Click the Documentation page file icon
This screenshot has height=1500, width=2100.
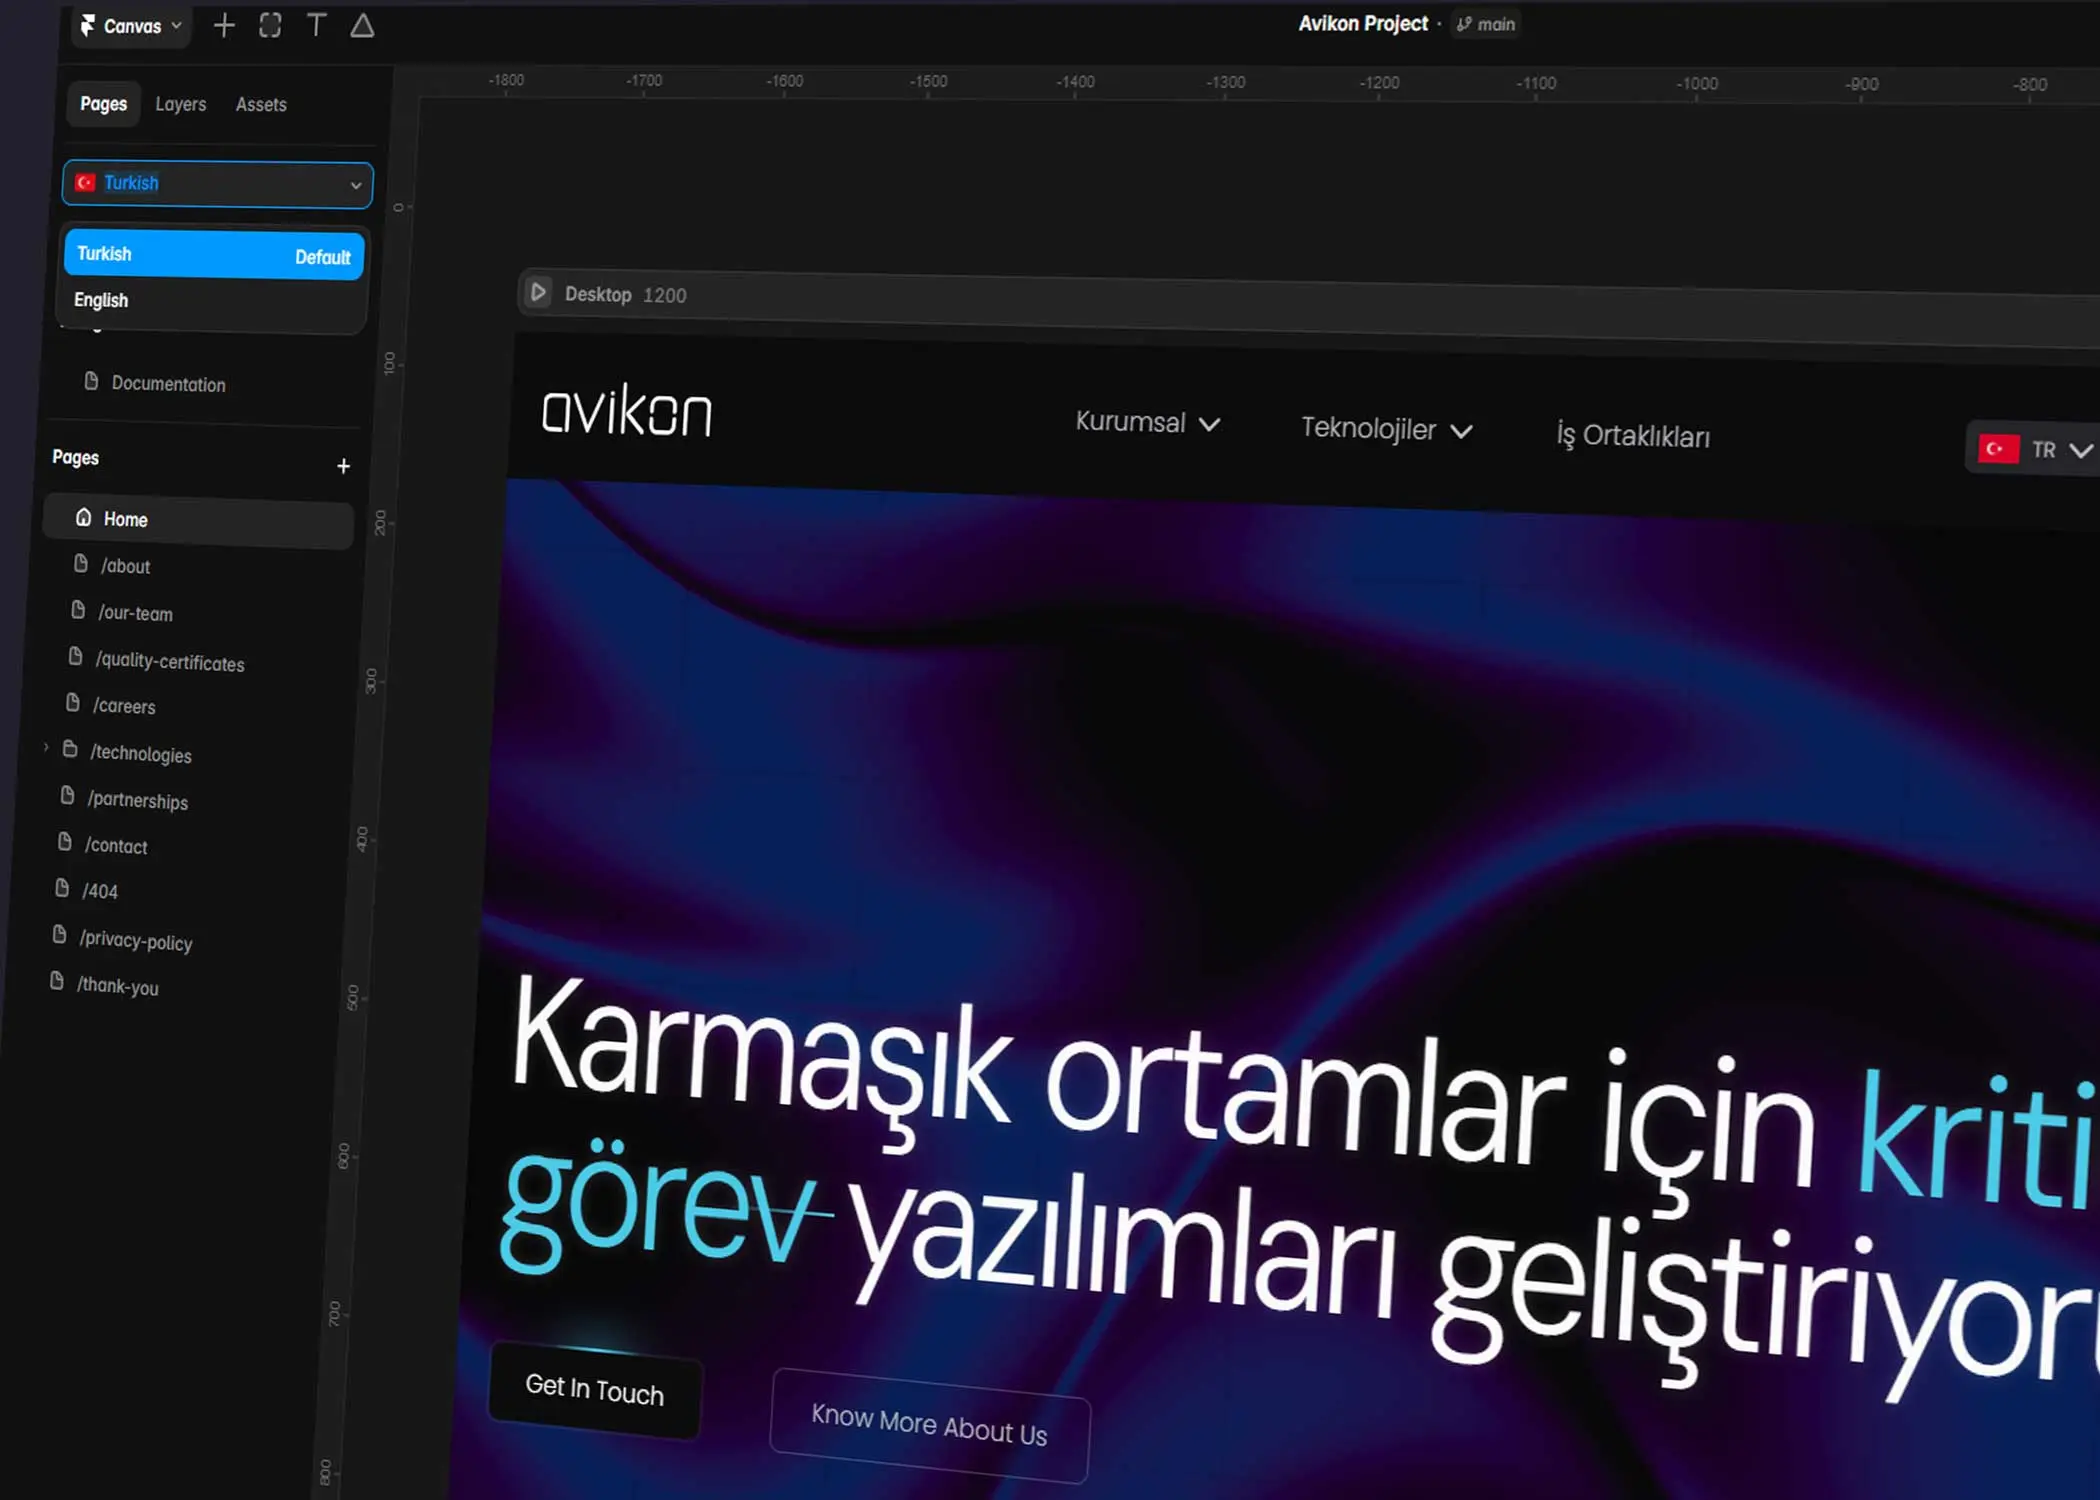pyautogui.click(x=91, y=381)
